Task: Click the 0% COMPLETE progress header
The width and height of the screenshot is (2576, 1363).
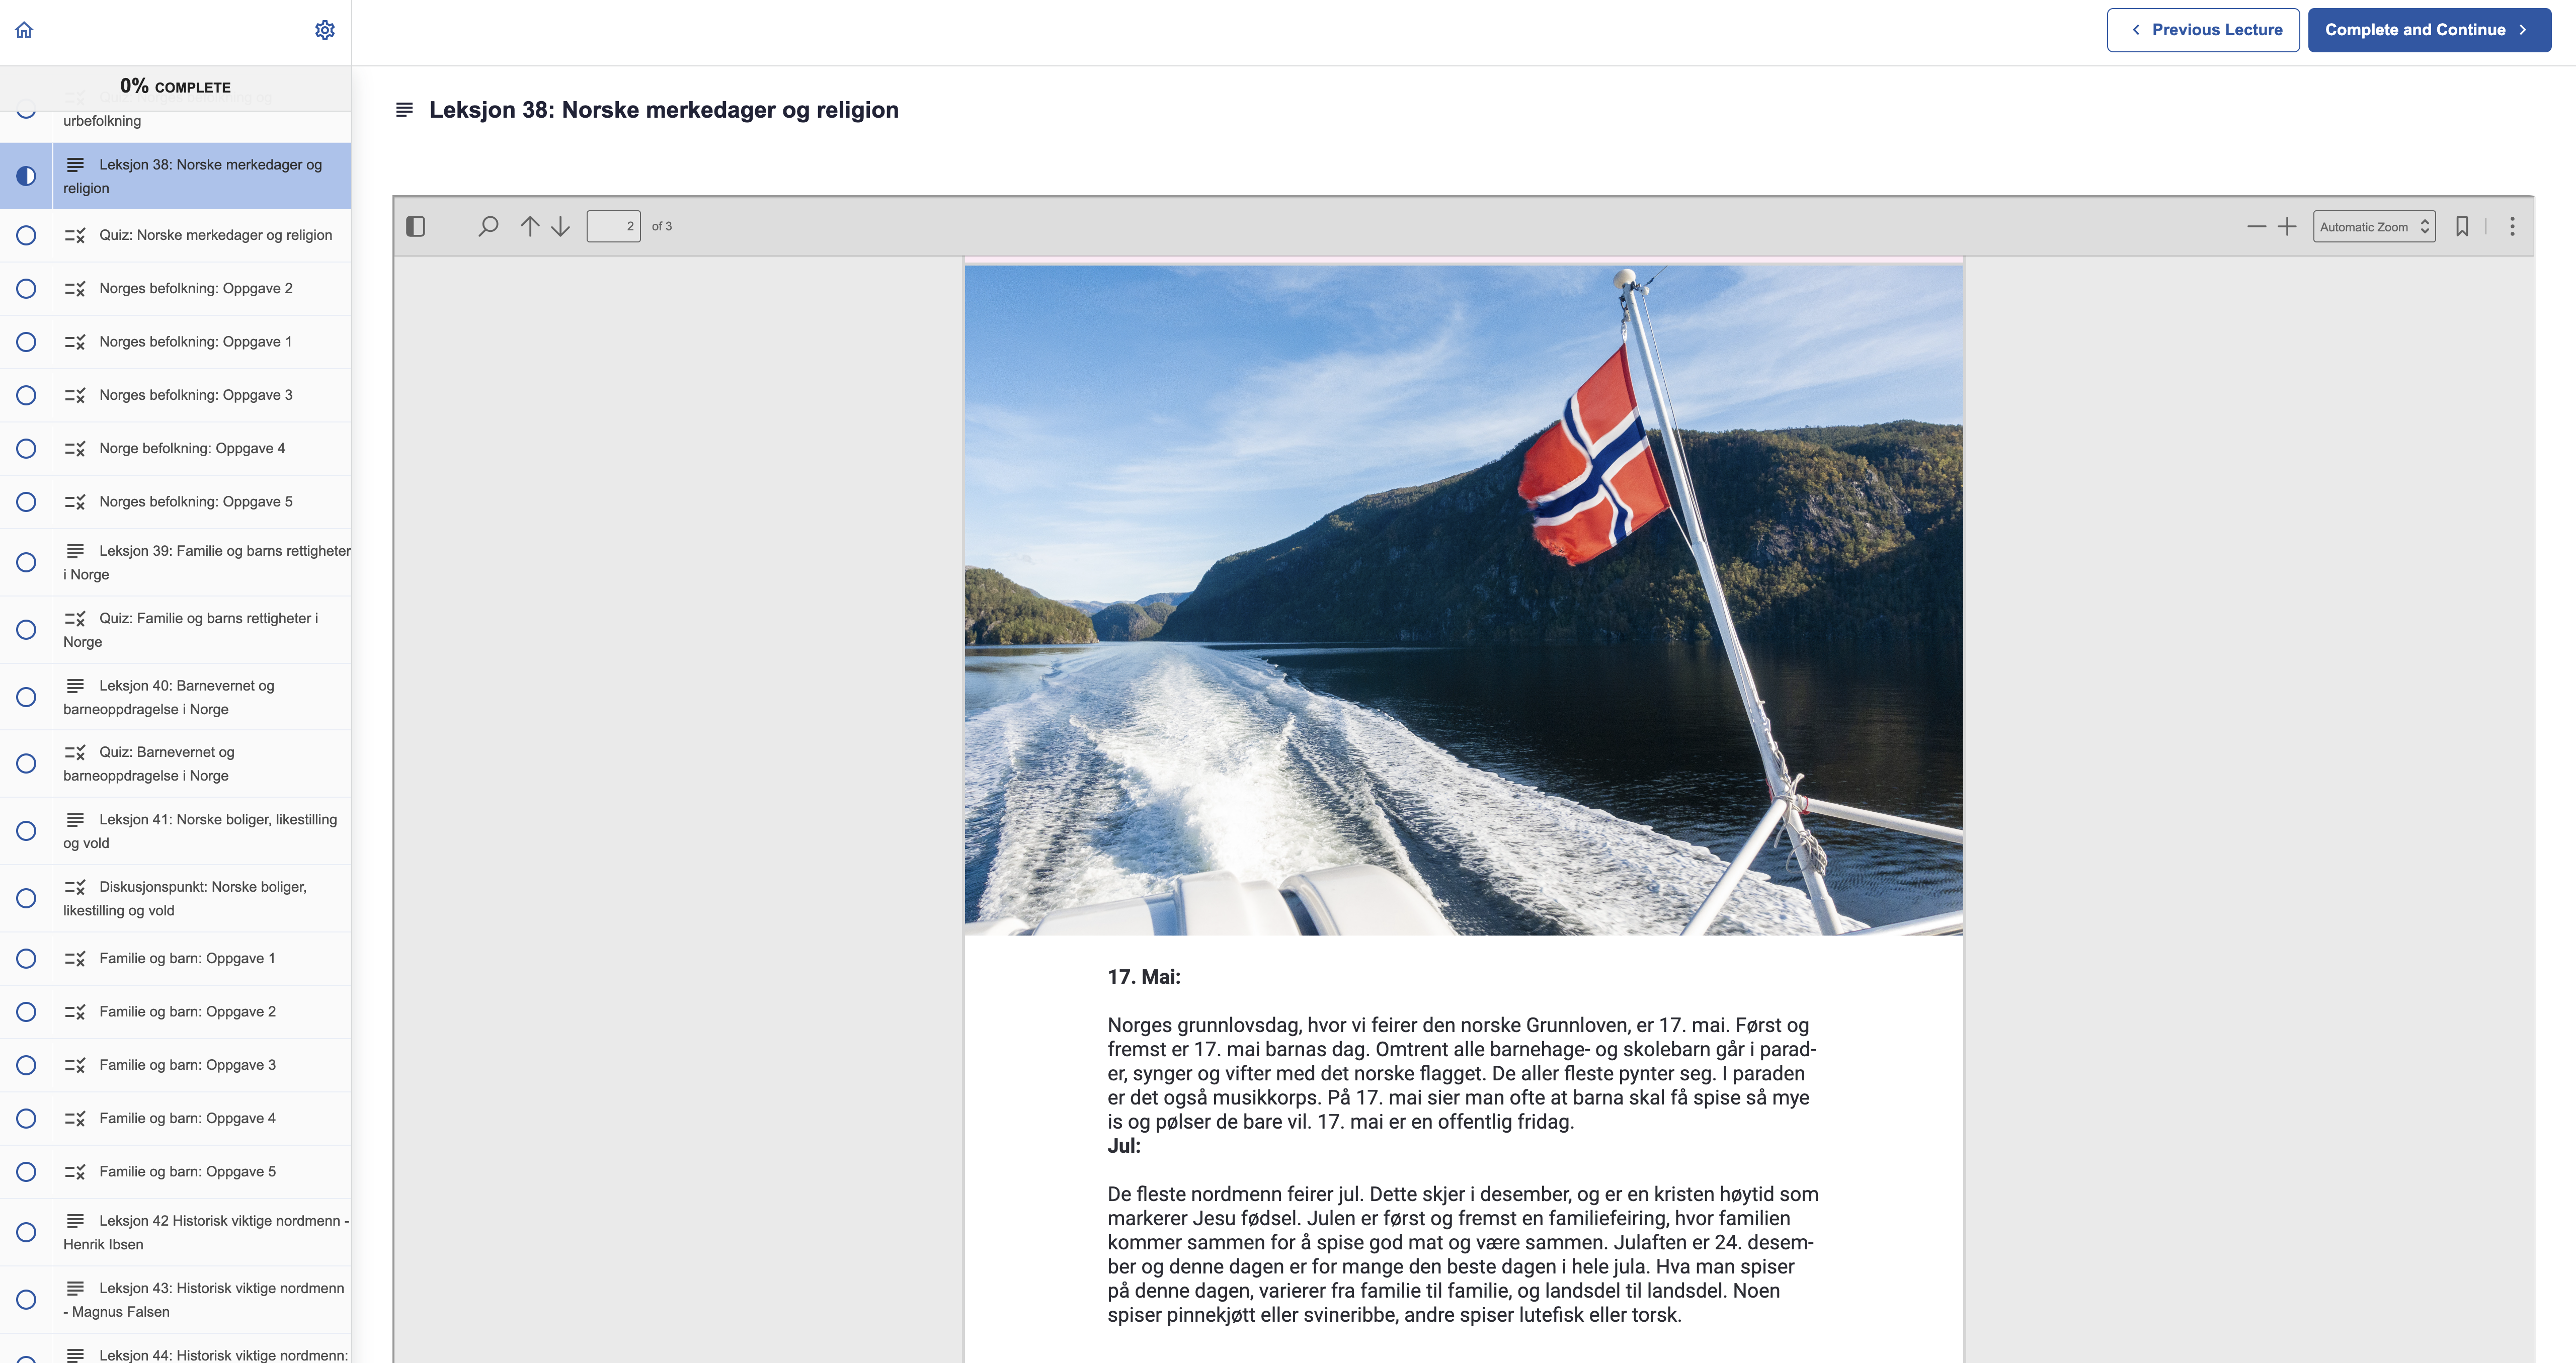Action: click(x=175, y=87)
